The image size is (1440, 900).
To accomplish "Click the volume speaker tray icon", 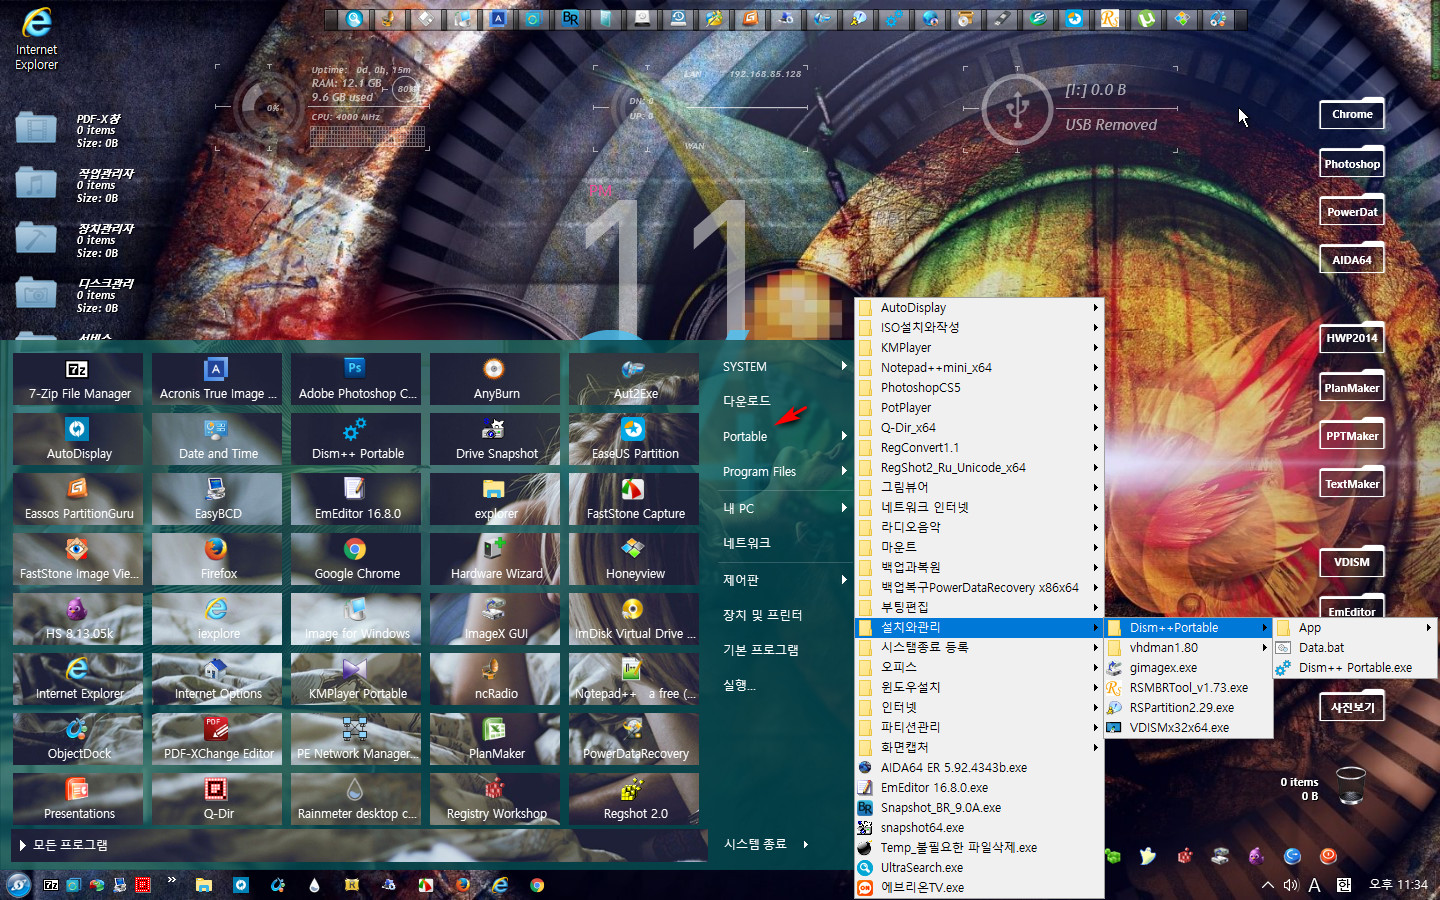I will [x=1290, y=885].
